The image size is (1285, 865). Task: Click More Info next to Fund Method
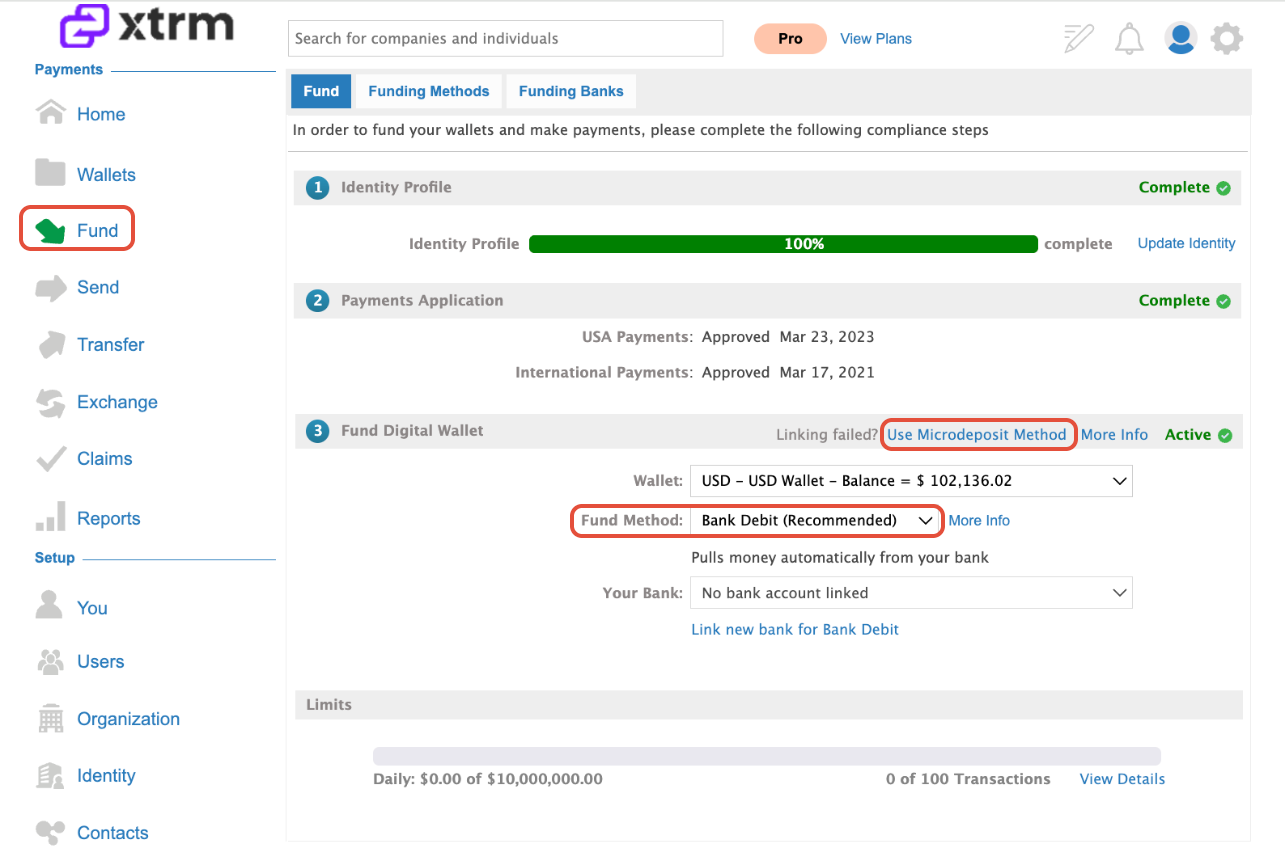click(x=979, y=521)
